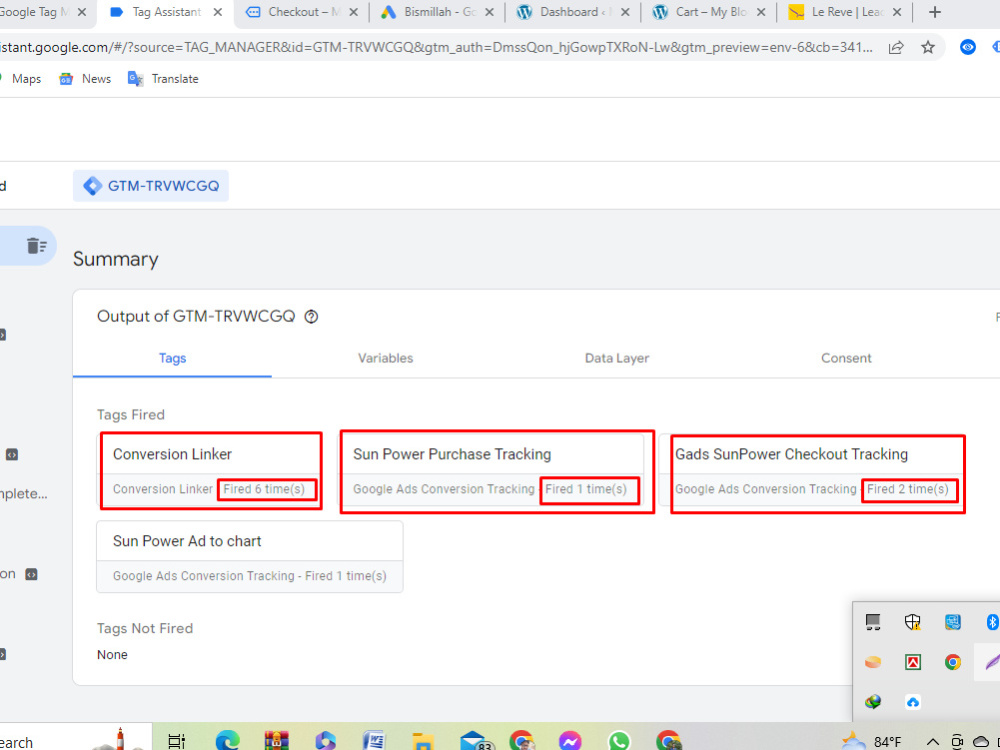1000x750 pixels.
Task: Close the Dashboard tab
Action: (625, 12)
